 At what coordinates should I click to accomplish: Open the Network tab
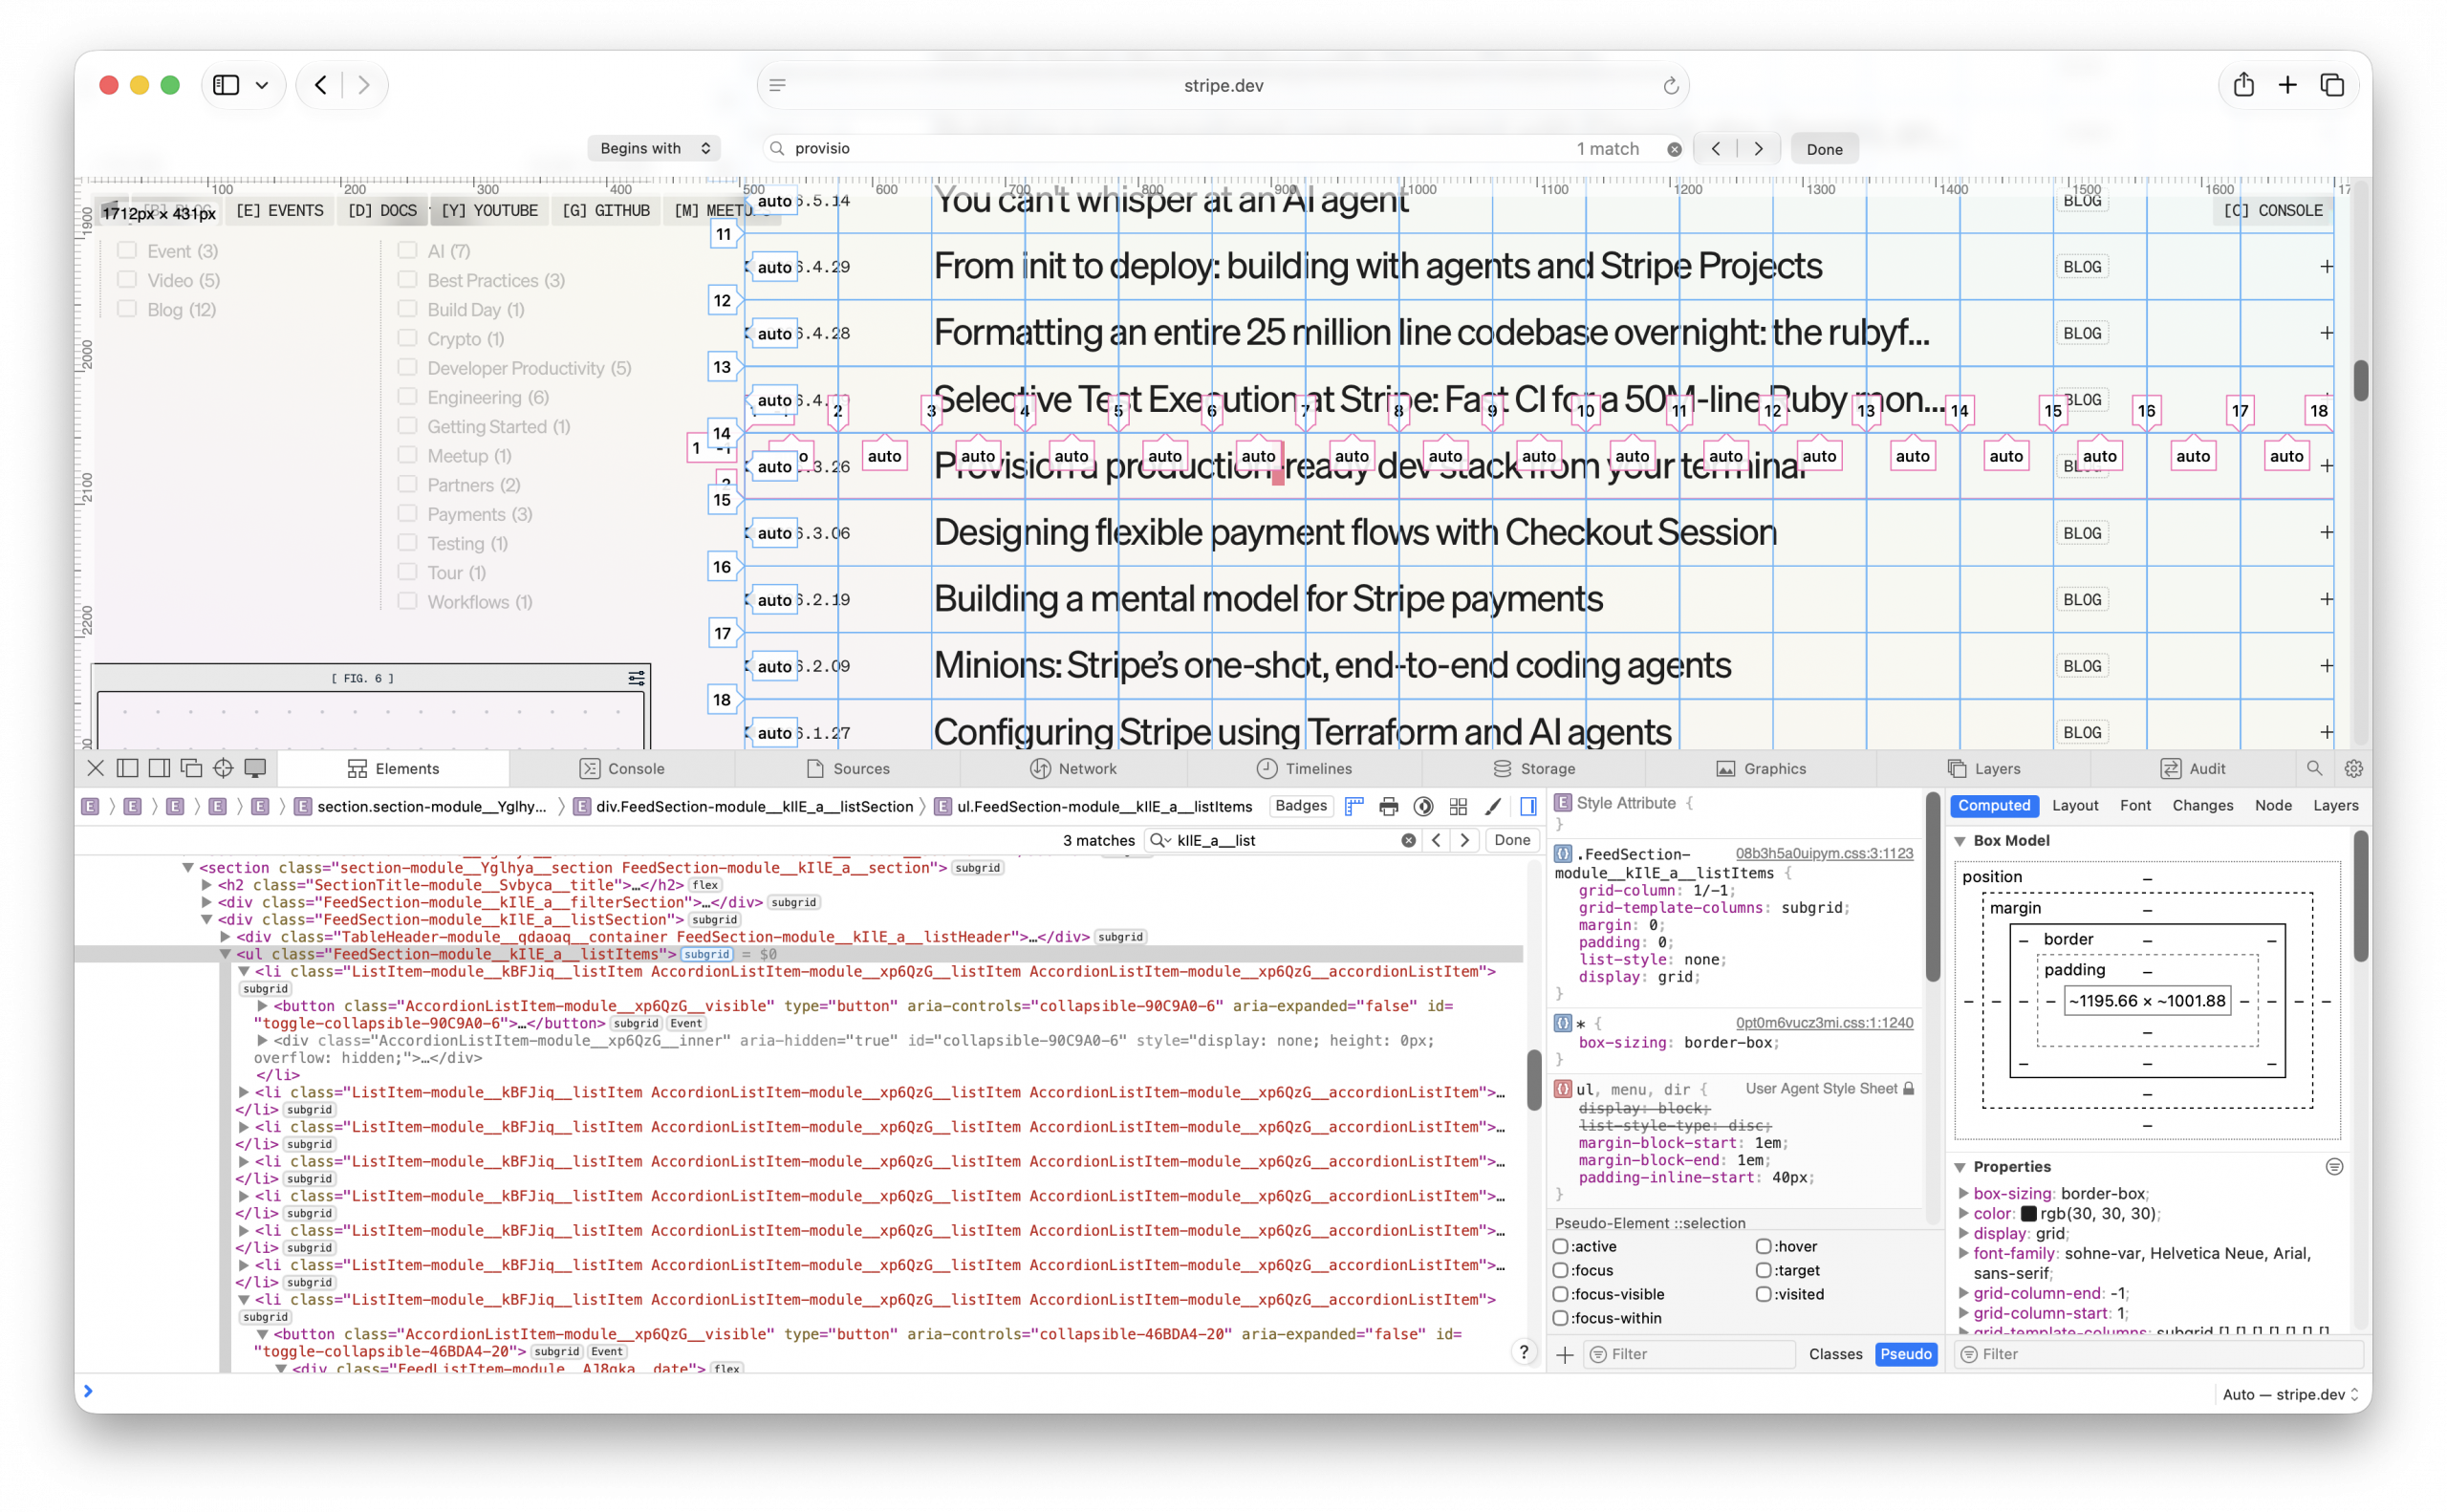point(1074,768)
